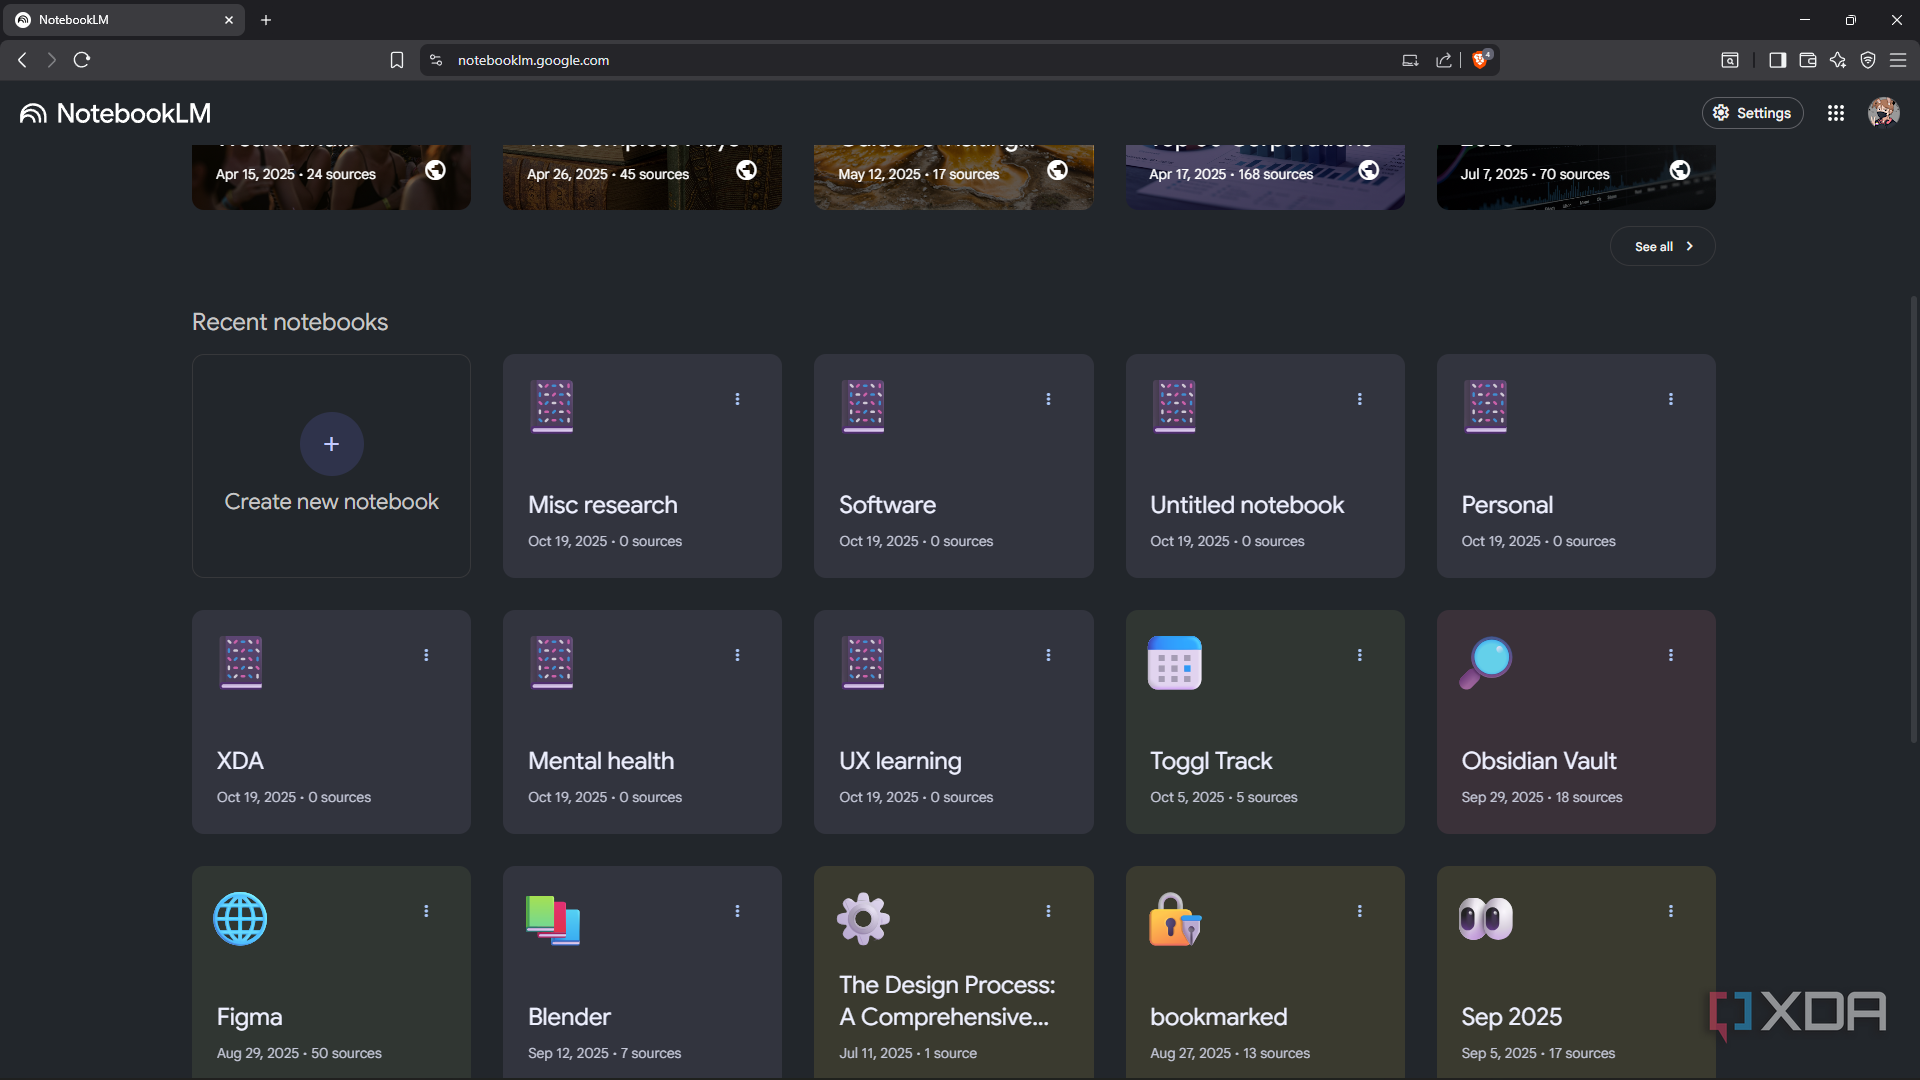Viewport: 1920px width, 1080px height.
Task: Click the bookmarked padlock icon
Action: point(1174,918)
